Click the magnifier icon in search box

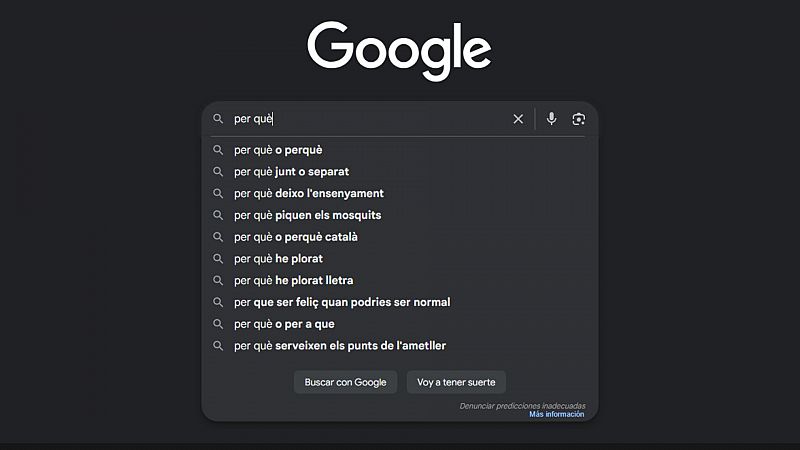point(217,119)
